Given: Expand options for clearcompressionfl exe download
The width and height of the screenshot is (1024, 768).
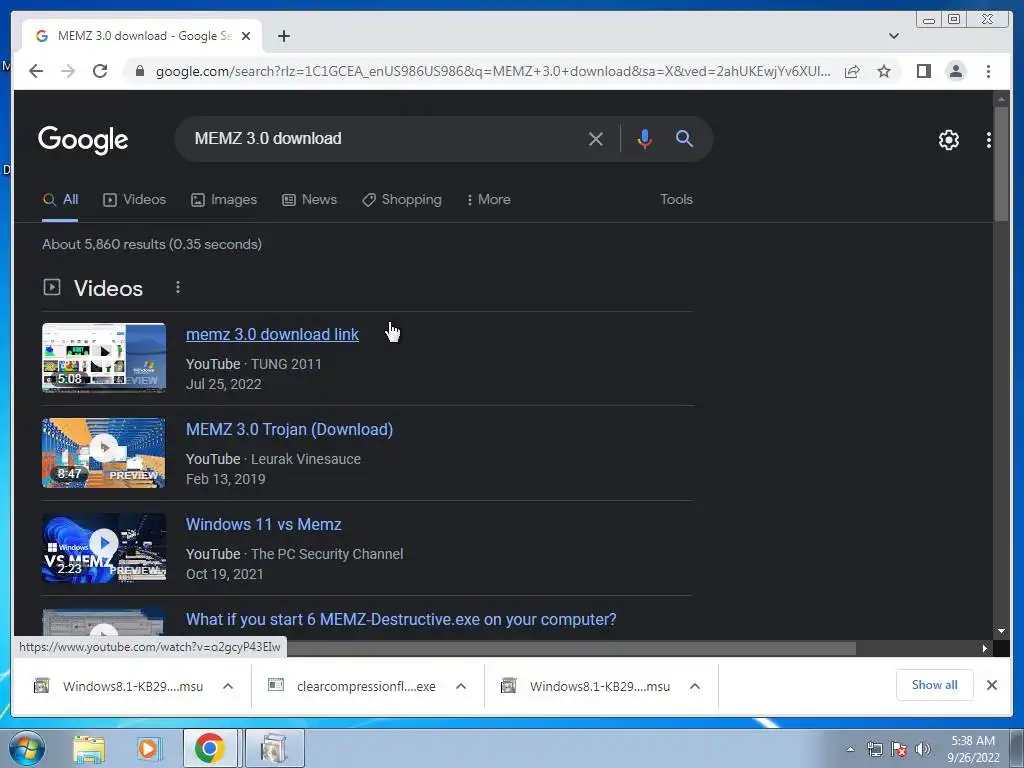Looking at the screenshot, I should tap(461, 686).
